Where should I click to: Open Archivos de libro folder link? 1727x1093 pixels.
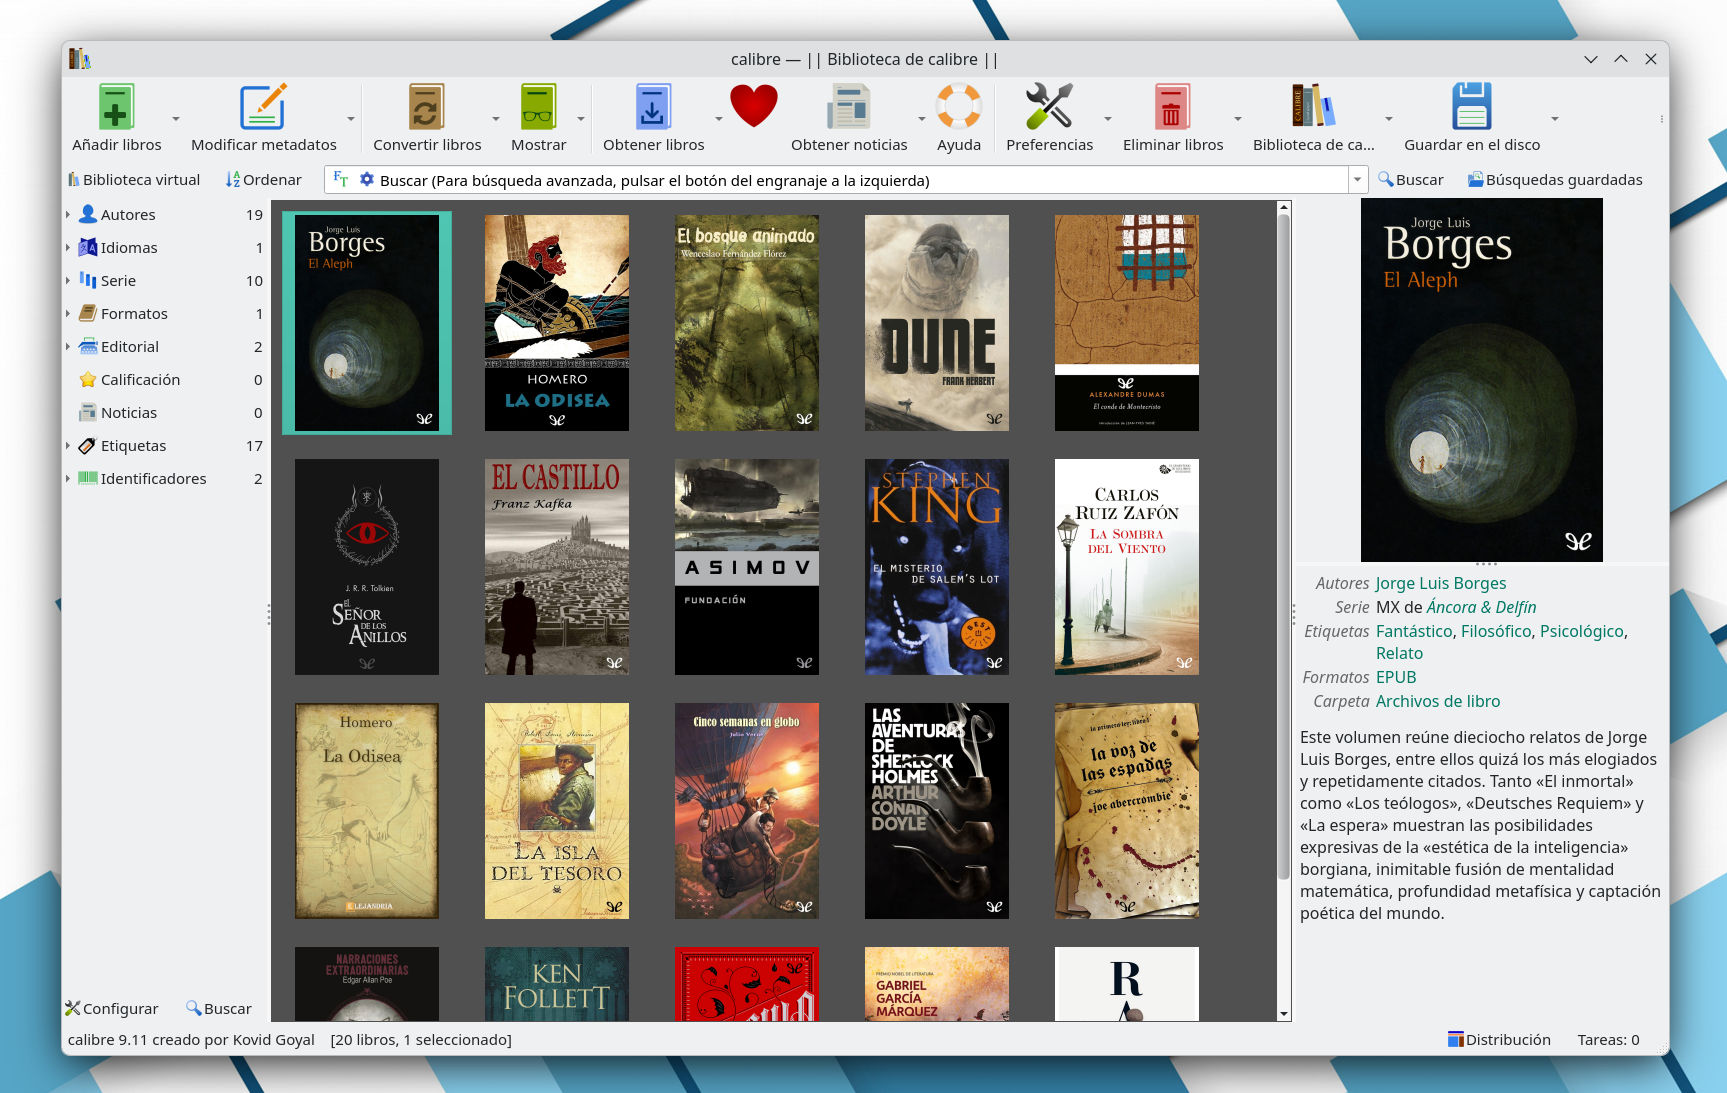1437,701
